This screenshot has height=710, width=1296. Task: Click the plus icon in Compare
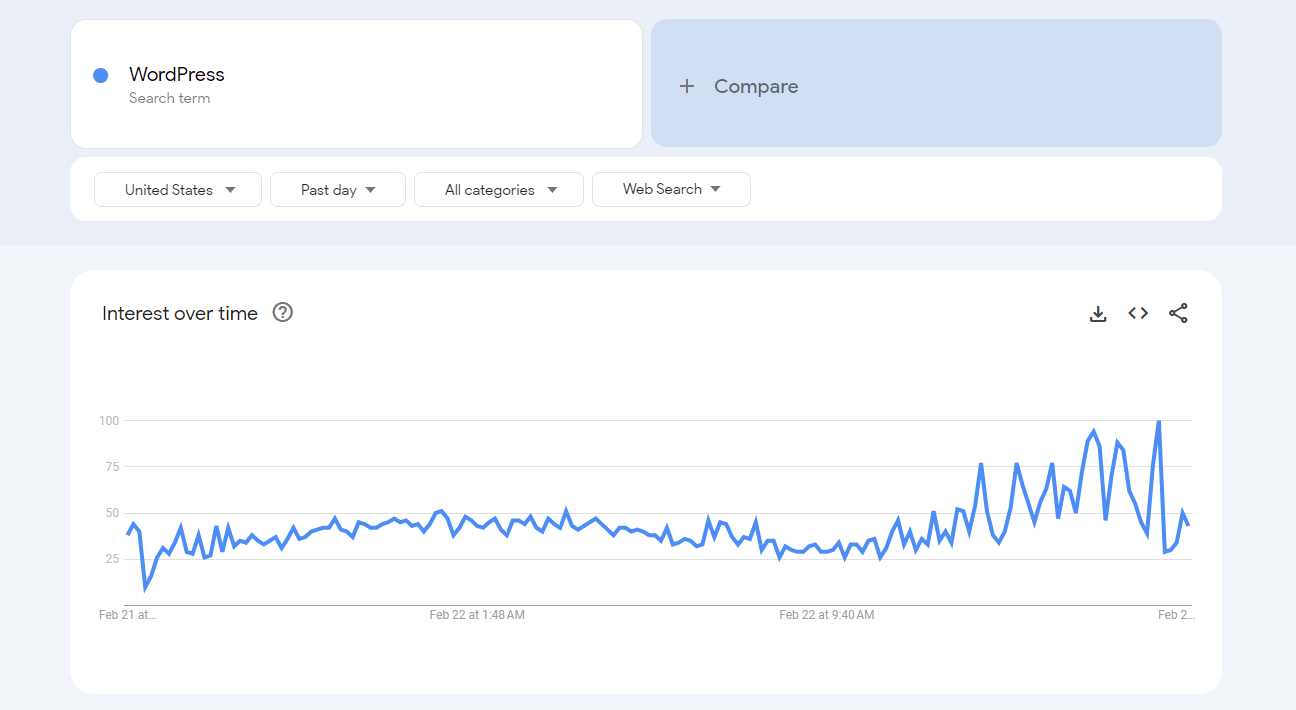(687, 86)
